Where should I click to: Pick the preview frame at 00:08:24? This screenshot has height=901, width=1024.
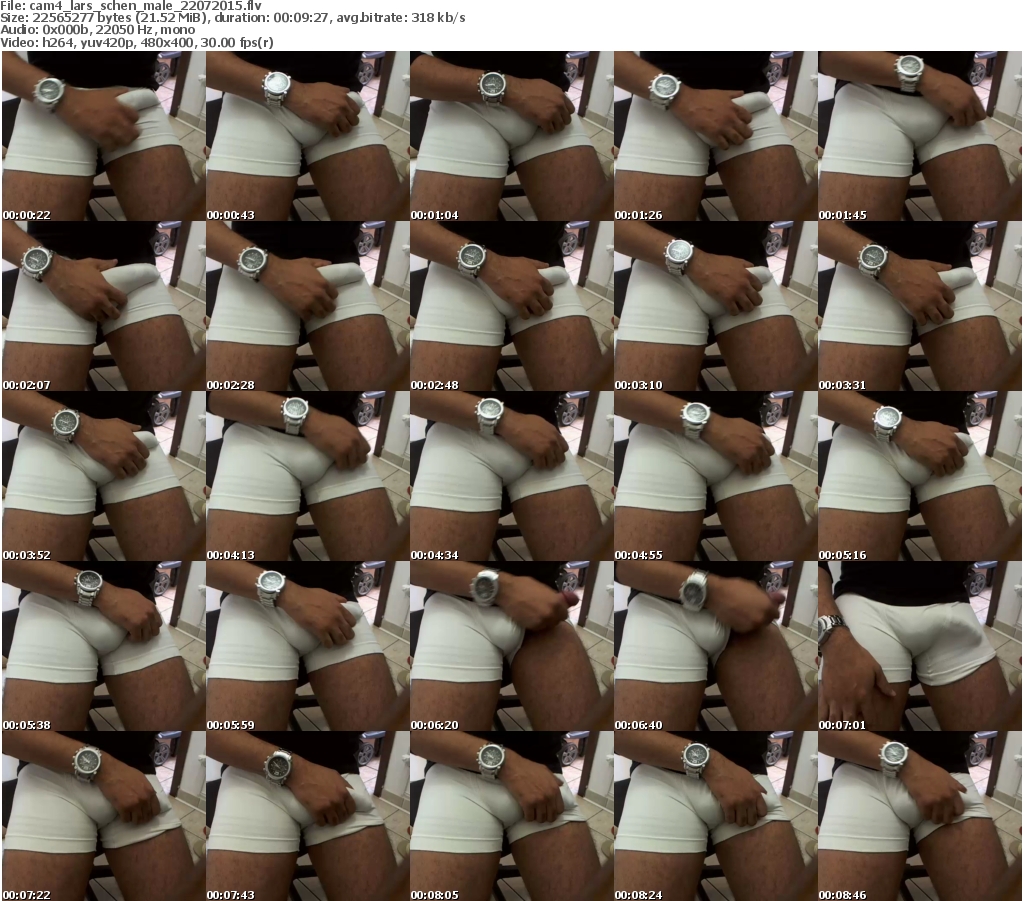click(x=715, y=816)
